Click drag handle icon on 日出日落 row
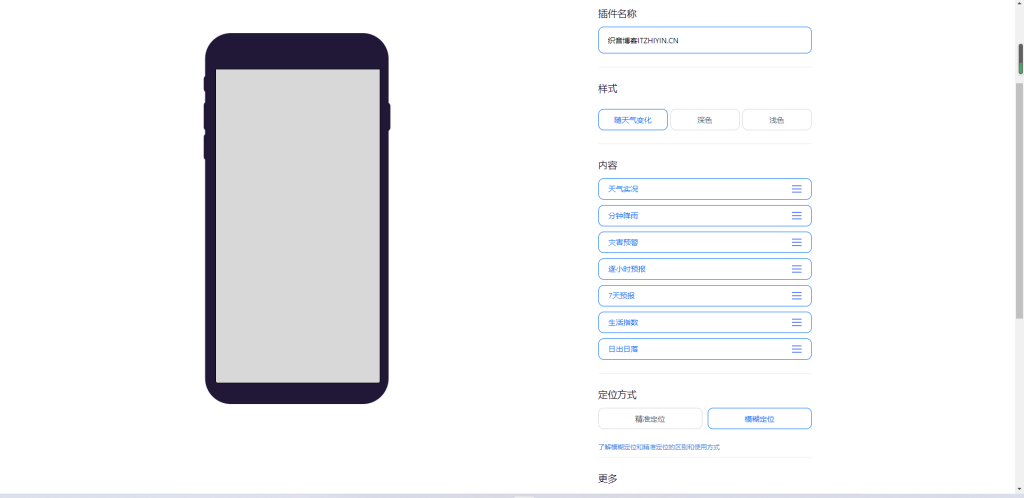 click(x=797, y=349)
